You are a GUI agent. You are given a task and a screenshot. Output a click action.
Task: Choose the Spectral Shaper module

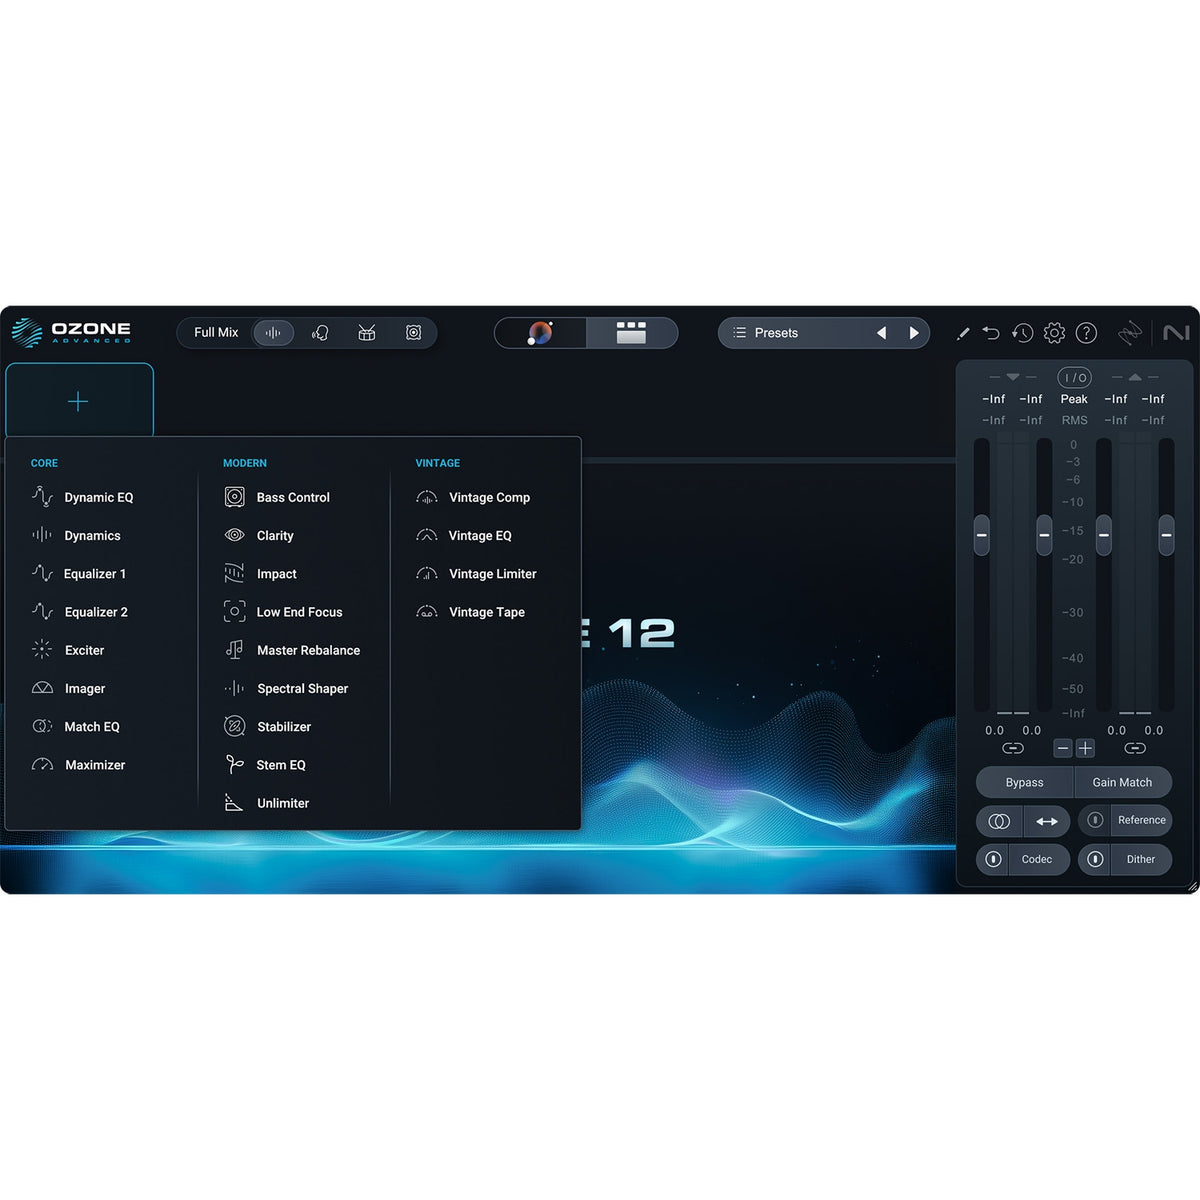287,689
